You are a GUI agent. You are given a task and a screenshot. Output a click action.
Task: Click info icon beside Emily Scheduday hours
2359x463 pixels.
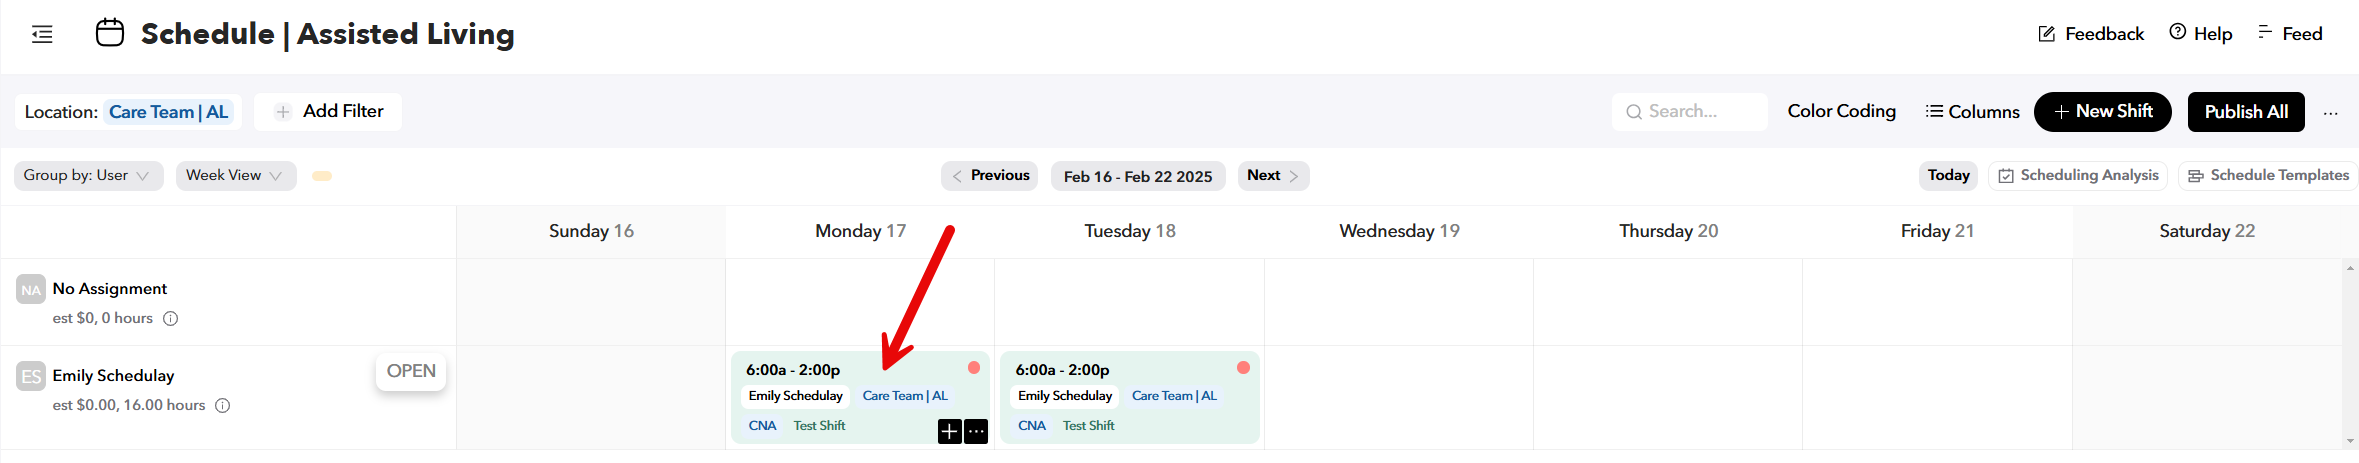pos(223,406)
